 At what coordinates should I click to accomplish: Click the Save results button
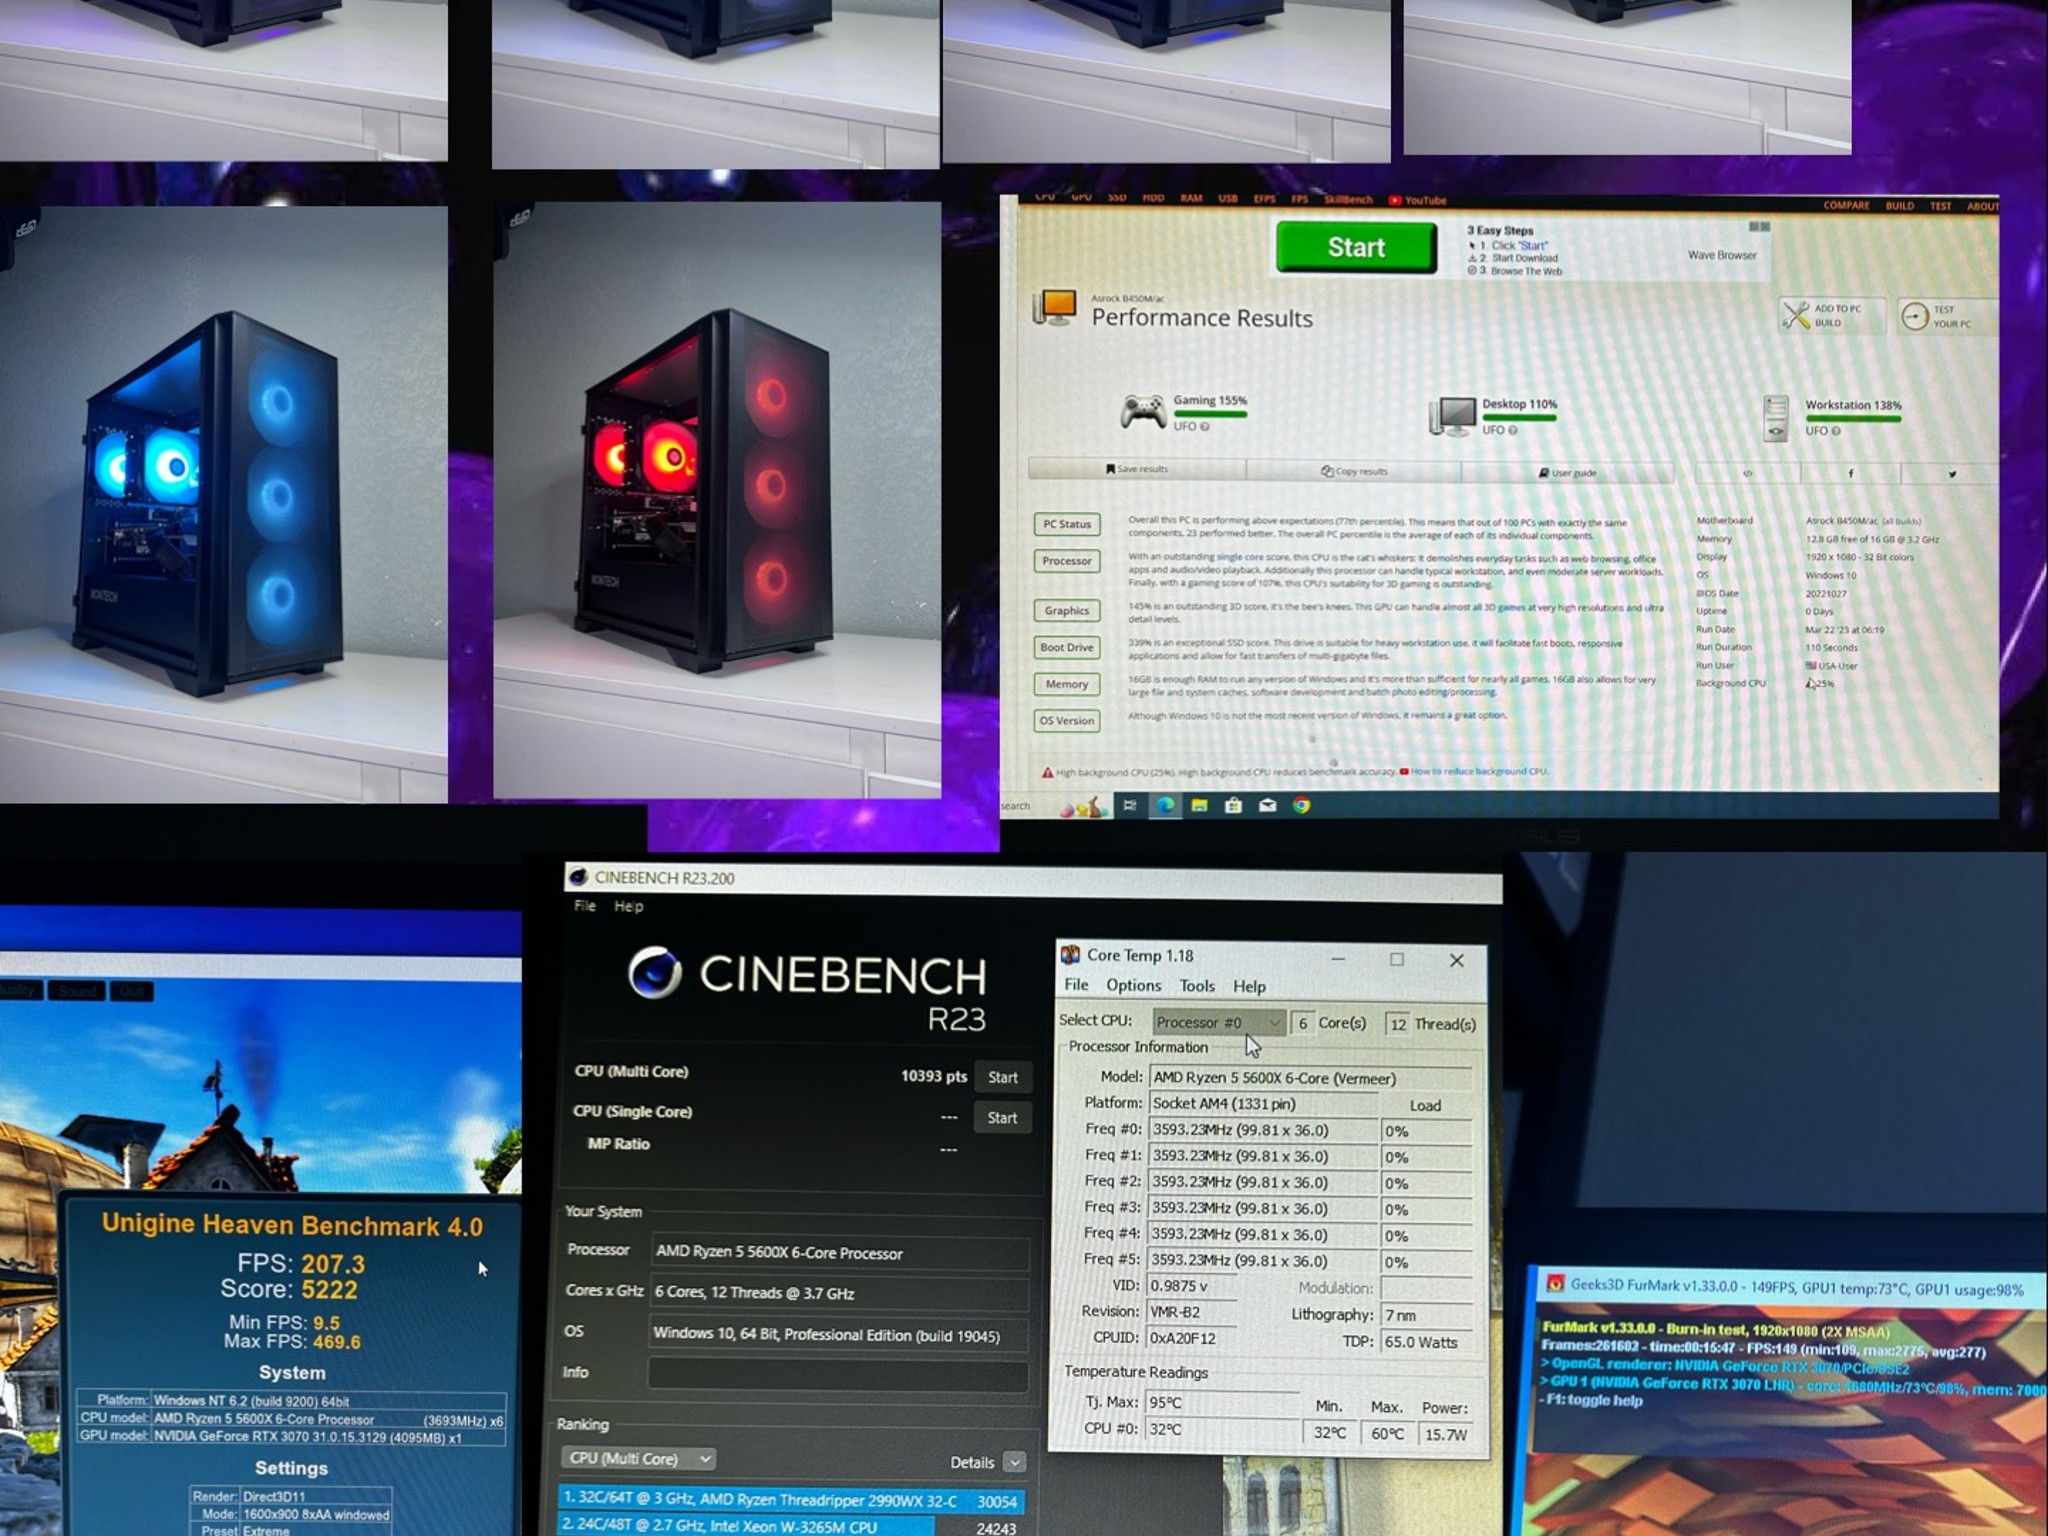click(1137, 469)
